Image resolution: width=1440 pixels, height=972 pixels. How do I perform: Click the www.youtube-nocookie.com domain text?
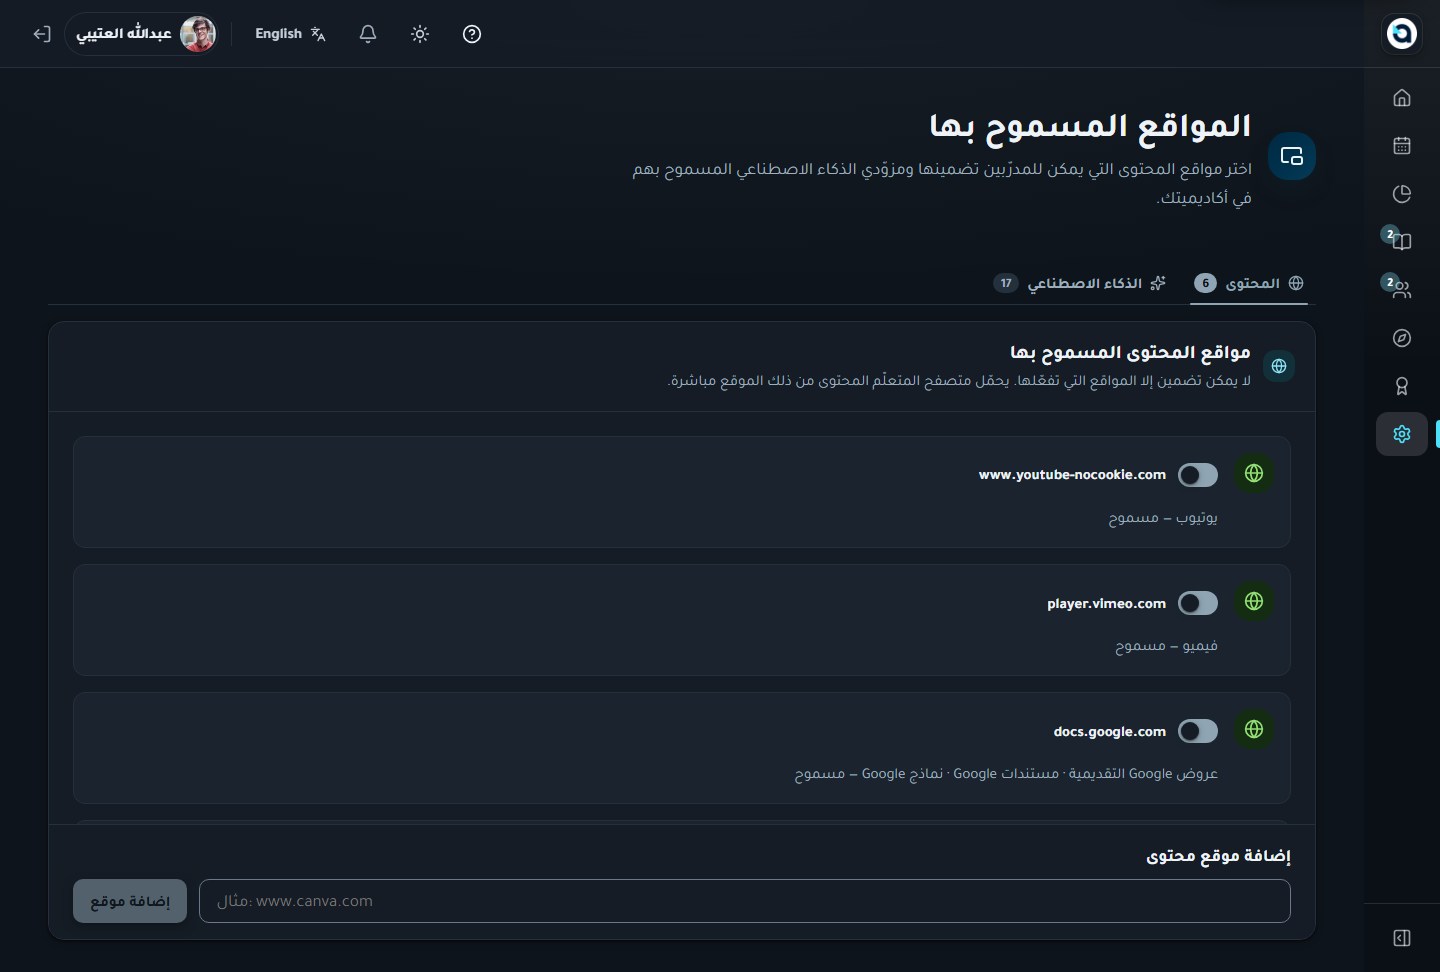click(1072, 475)
